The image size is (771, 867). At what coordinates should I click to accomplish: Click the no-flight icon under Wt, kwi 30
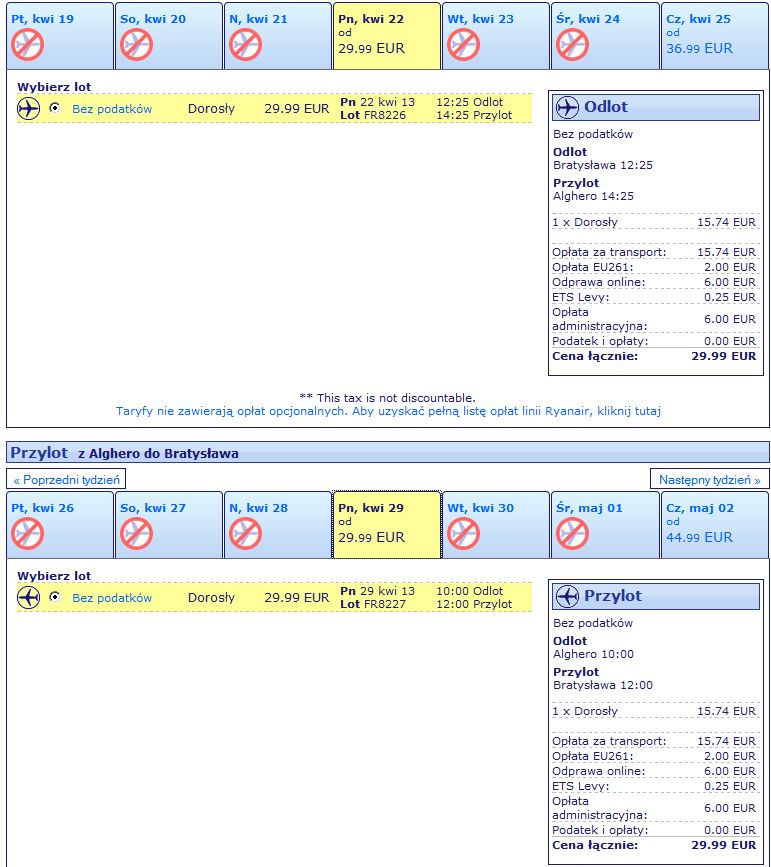pos(463,534)
